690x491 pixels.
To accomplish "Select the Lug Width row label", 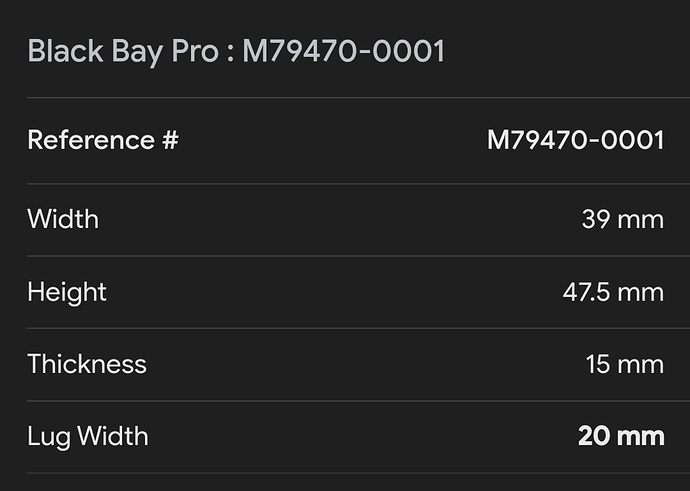I will click(88, 437).
